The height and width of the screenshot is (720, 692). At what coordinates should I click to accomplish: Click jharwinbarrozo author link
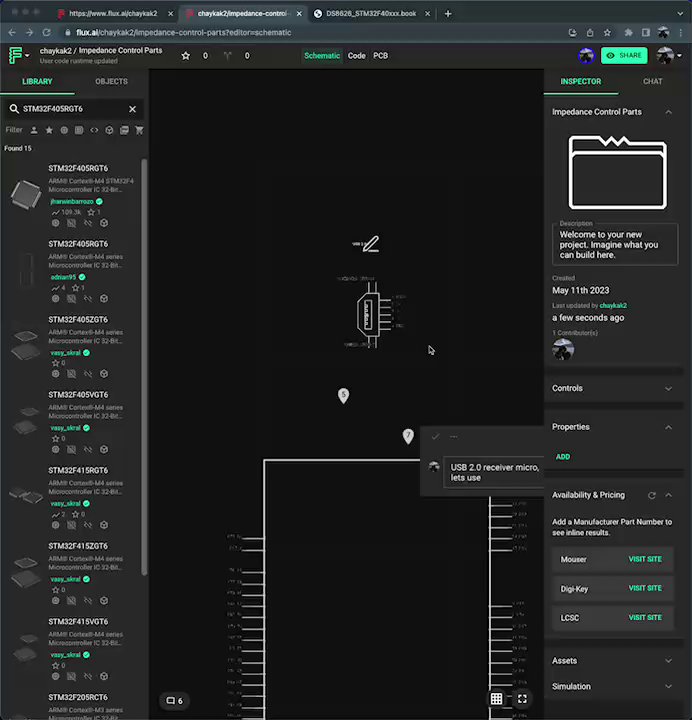coord(72,202)
